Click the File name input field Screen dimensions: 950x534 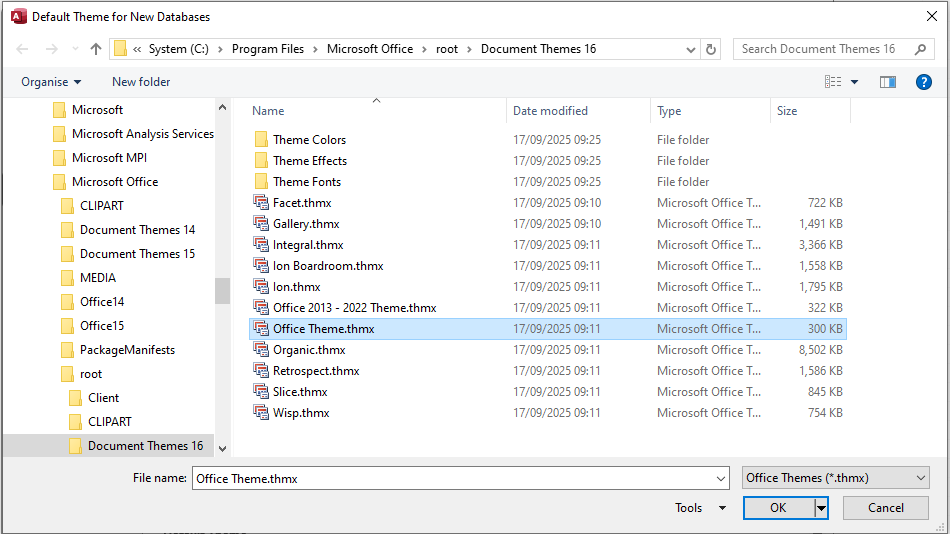(x=453, y=478)
